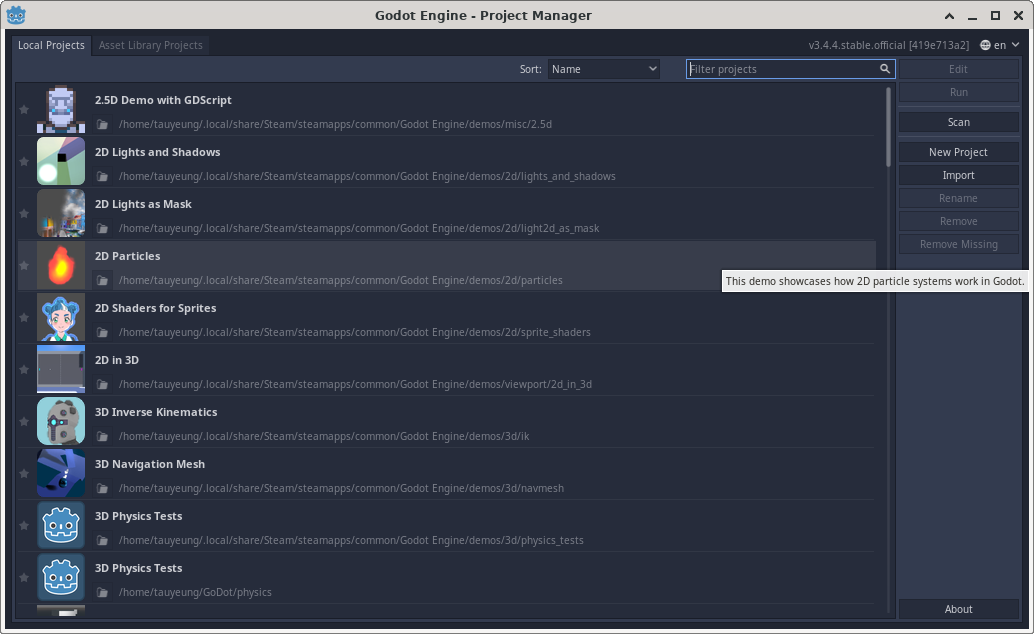1034x634 pixels.
Task: Click the robot head icon of 3D Inverse Kinematics
Action: coord(61,422)
